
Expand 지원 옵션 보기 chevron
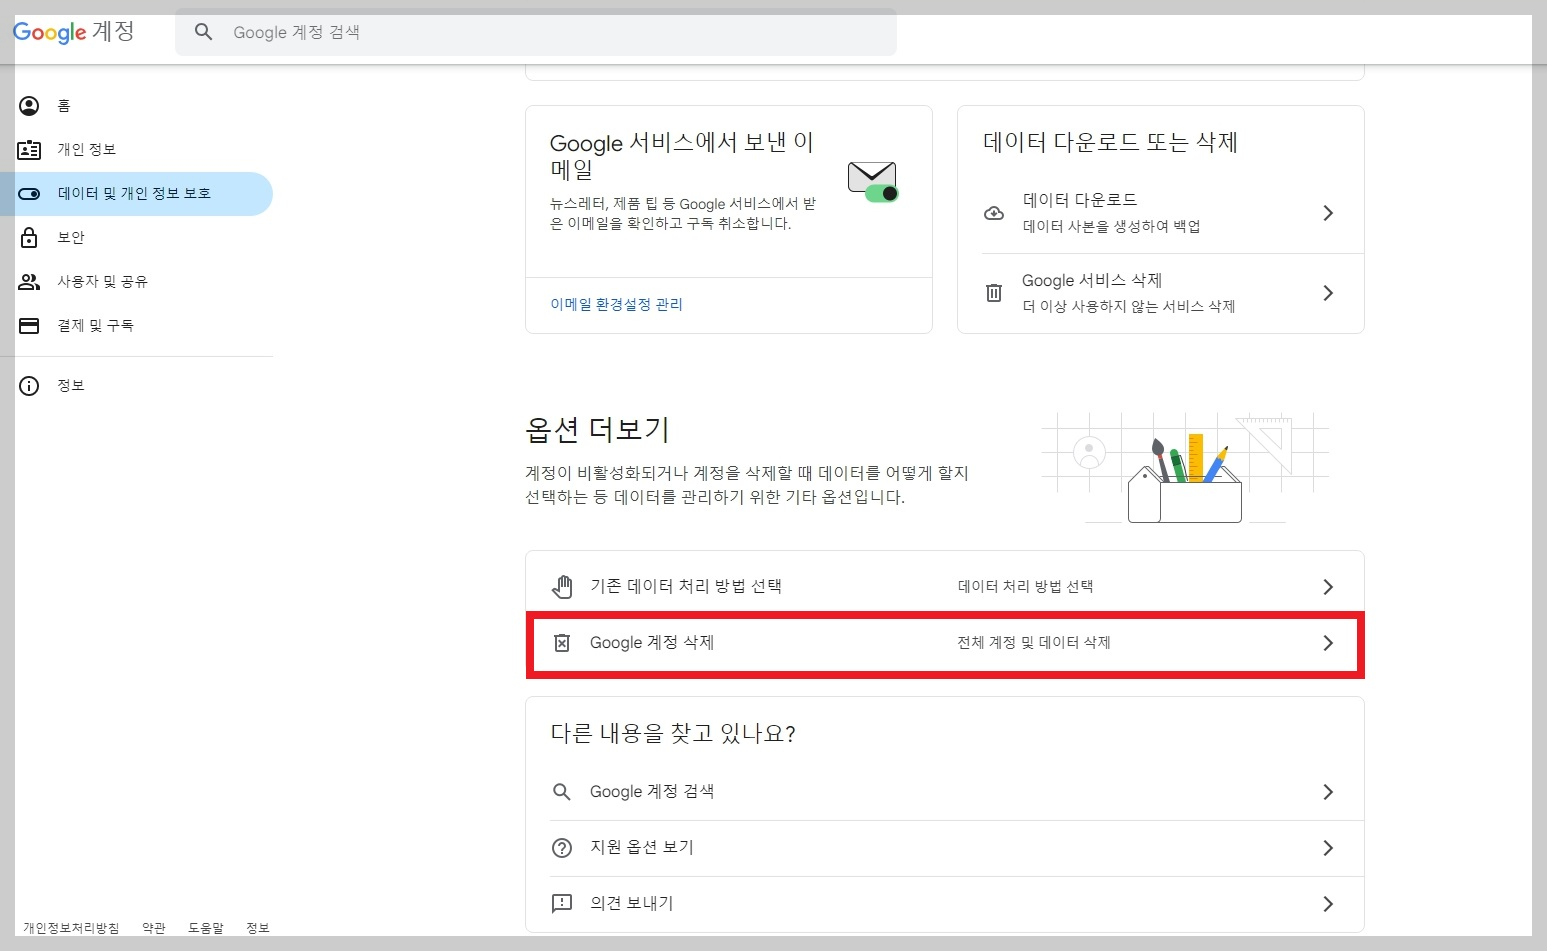coord(1328,848)
